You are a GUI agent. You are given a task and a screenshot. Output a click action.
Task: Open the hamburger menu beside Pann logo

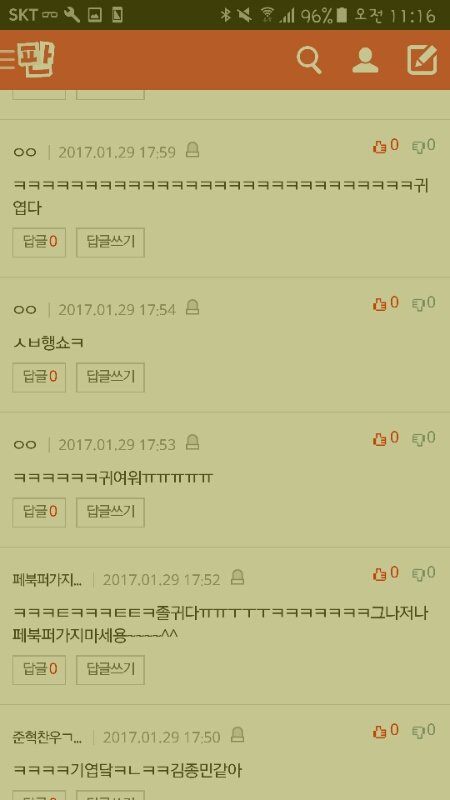point(8,60)
